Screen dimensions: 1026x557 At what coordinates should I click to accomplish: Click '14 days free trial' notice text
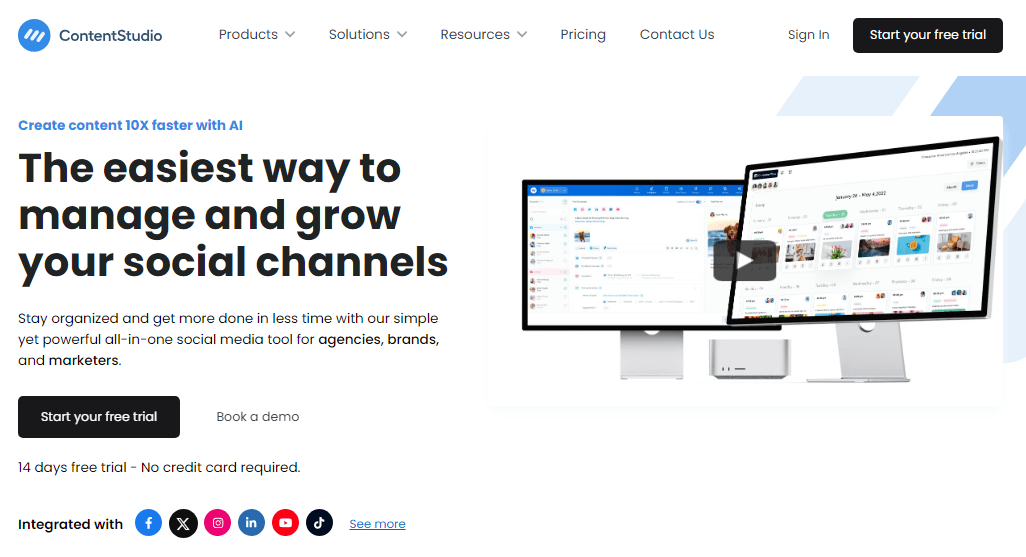pos(159,467)
